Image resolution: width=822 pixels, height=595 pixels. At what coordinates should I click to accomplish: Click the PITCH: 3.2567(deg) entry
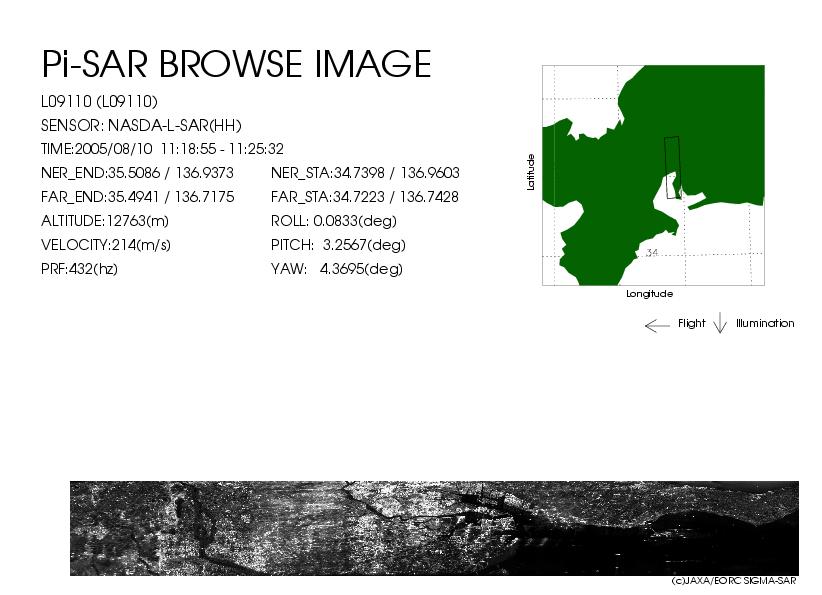(338, 245)
